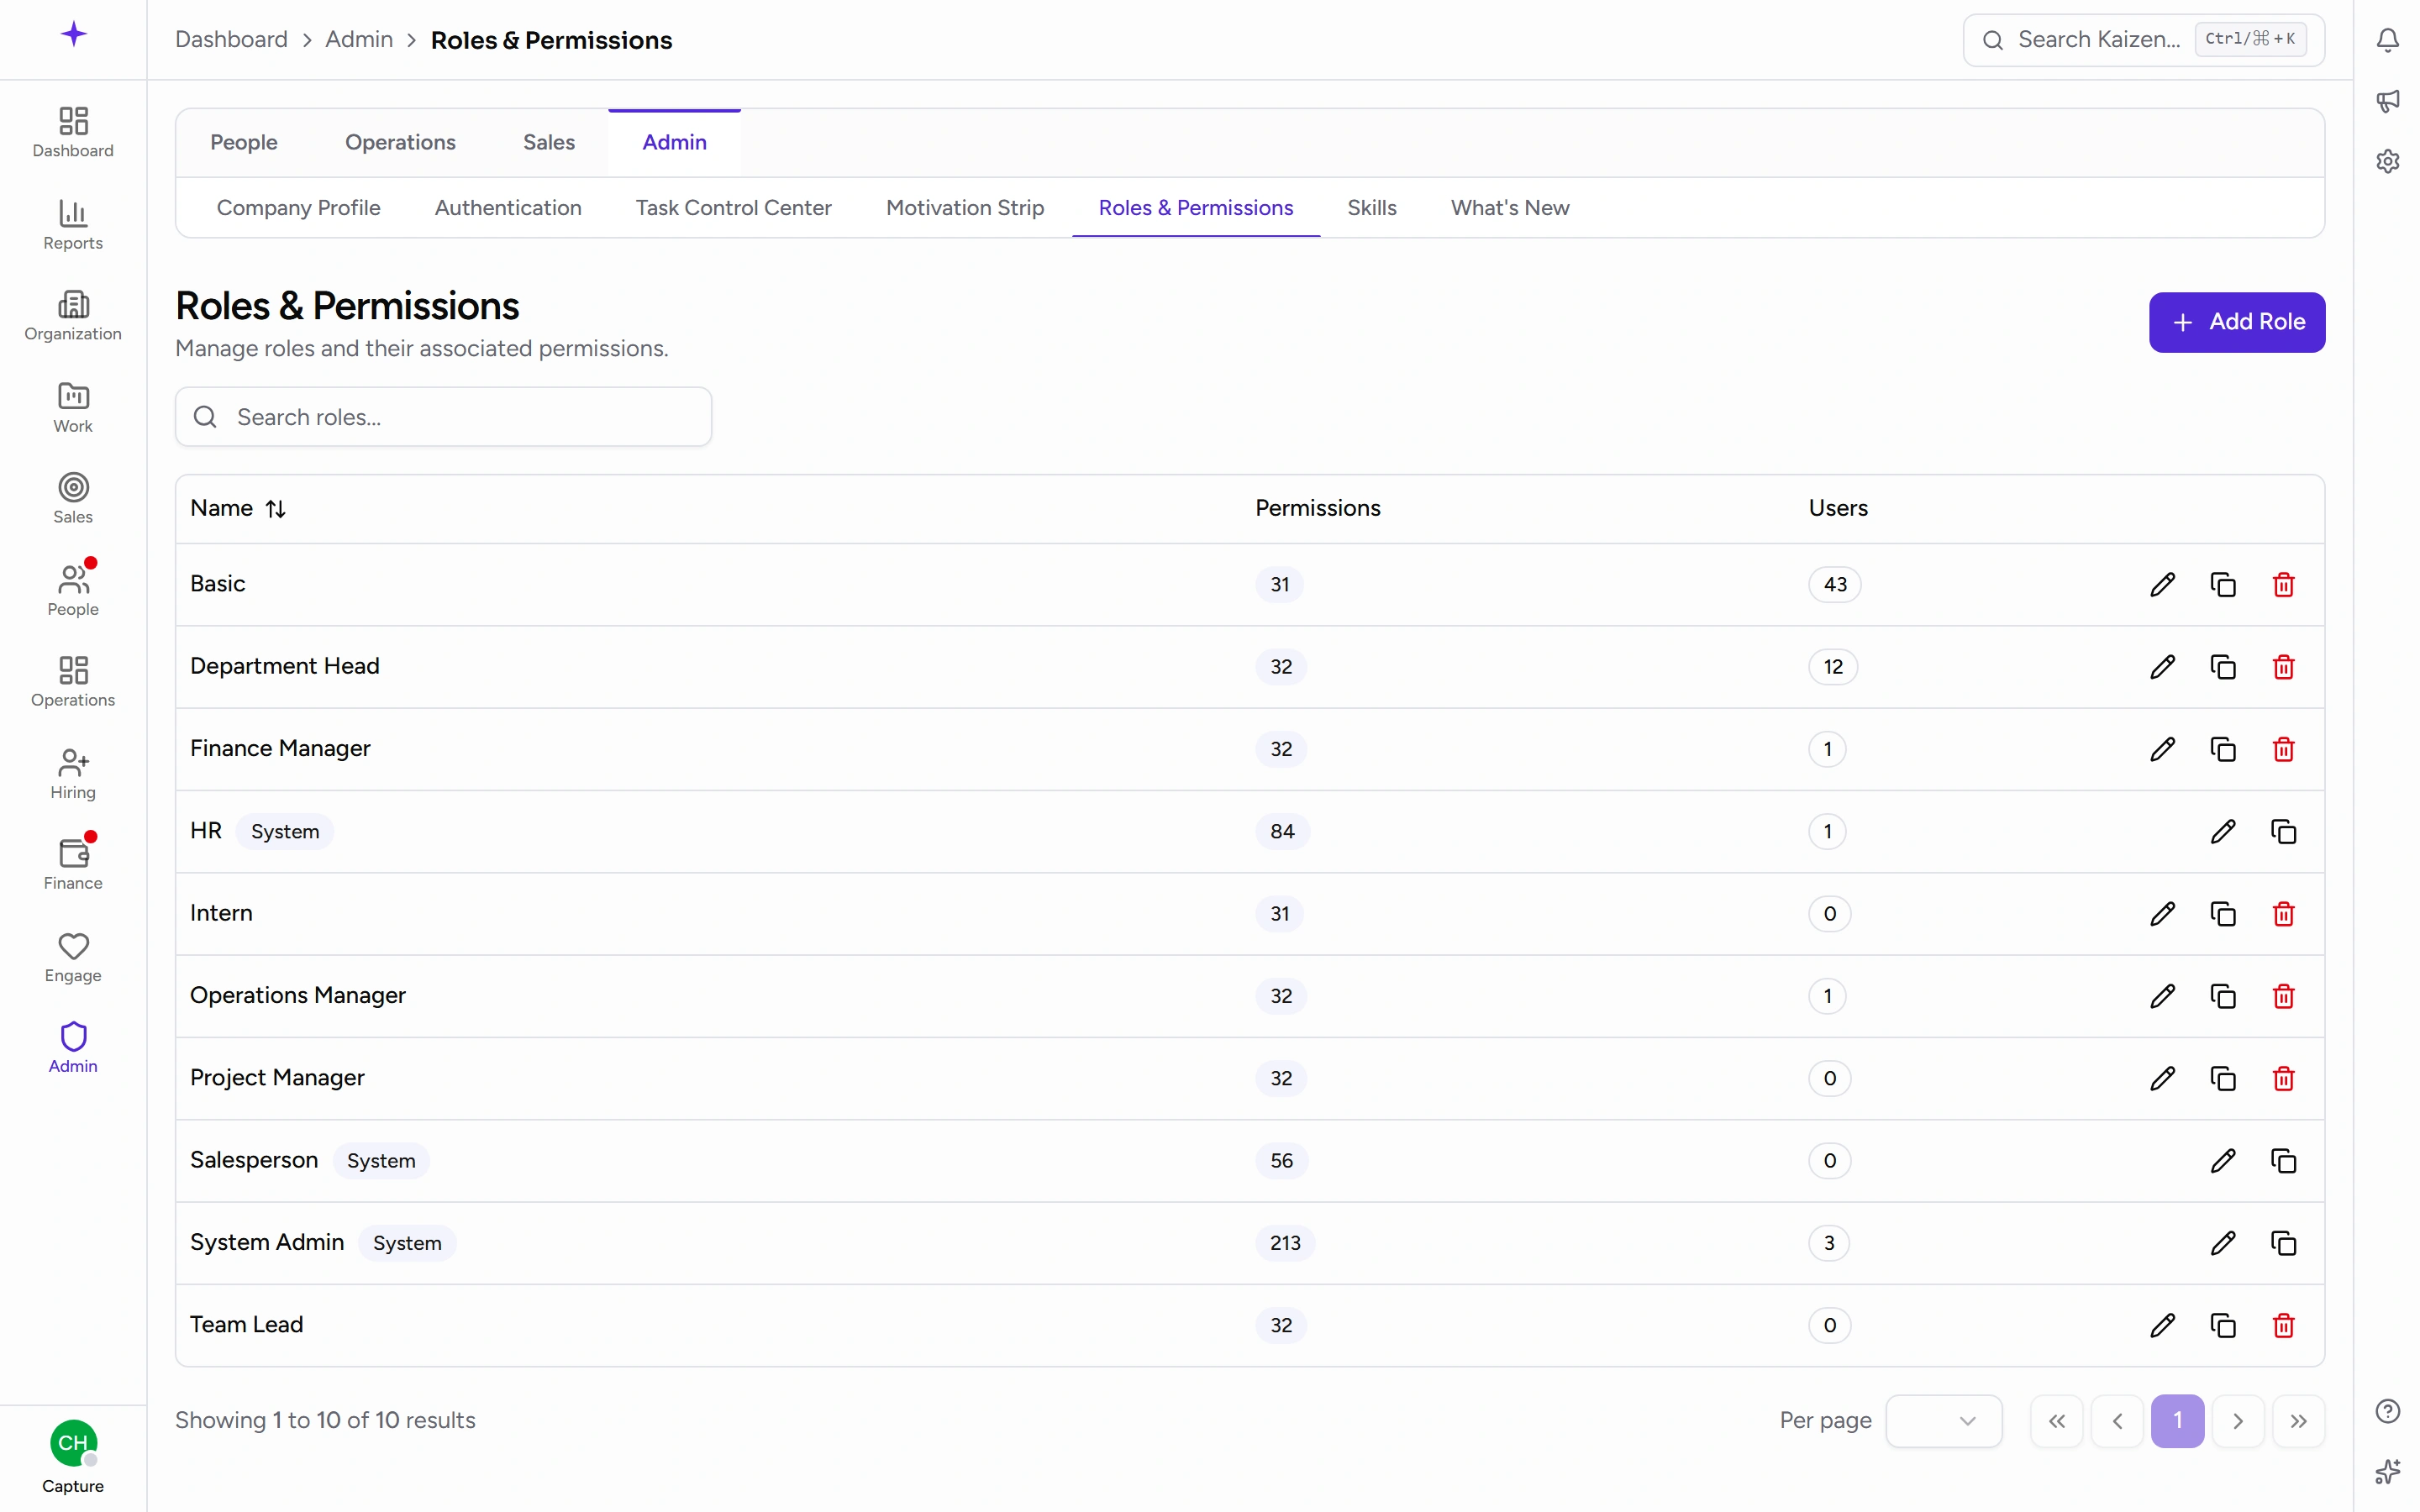
Task: Click the Dashboard breadcrumb link
Action: click(231, 39)
